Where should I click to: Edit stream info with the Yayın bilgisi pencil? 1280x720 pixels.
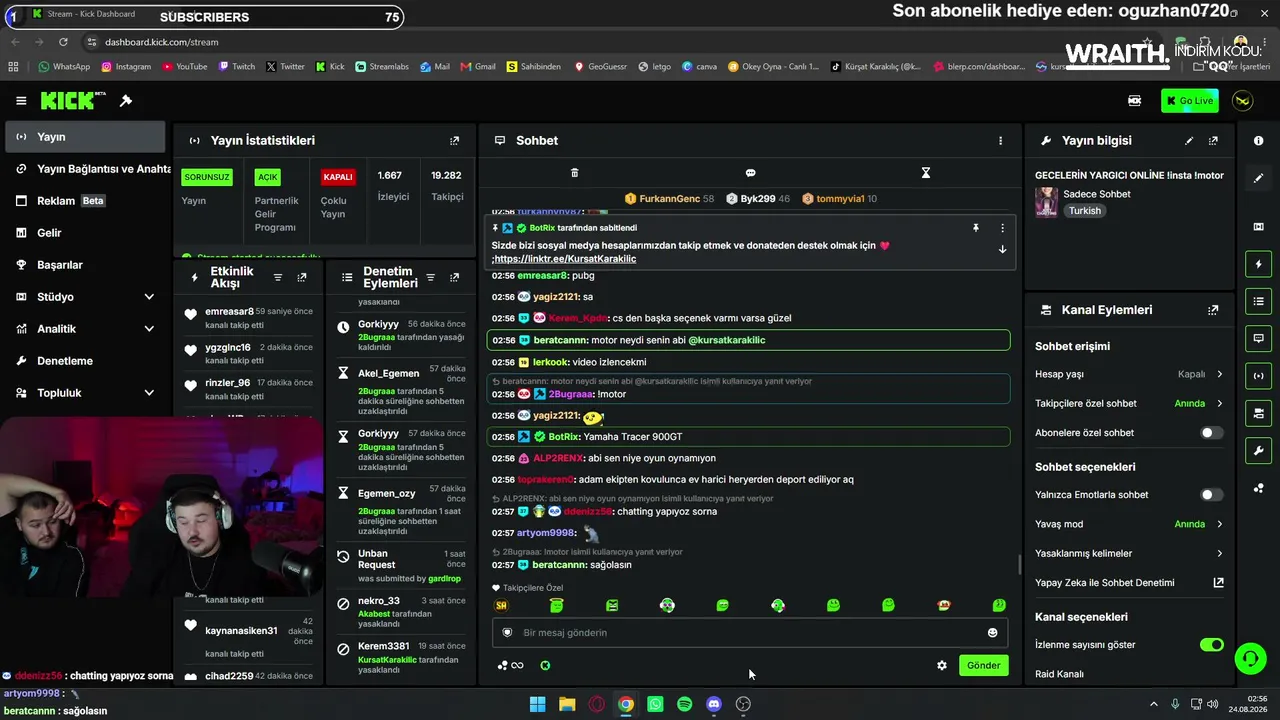[x=1189, y=141]
